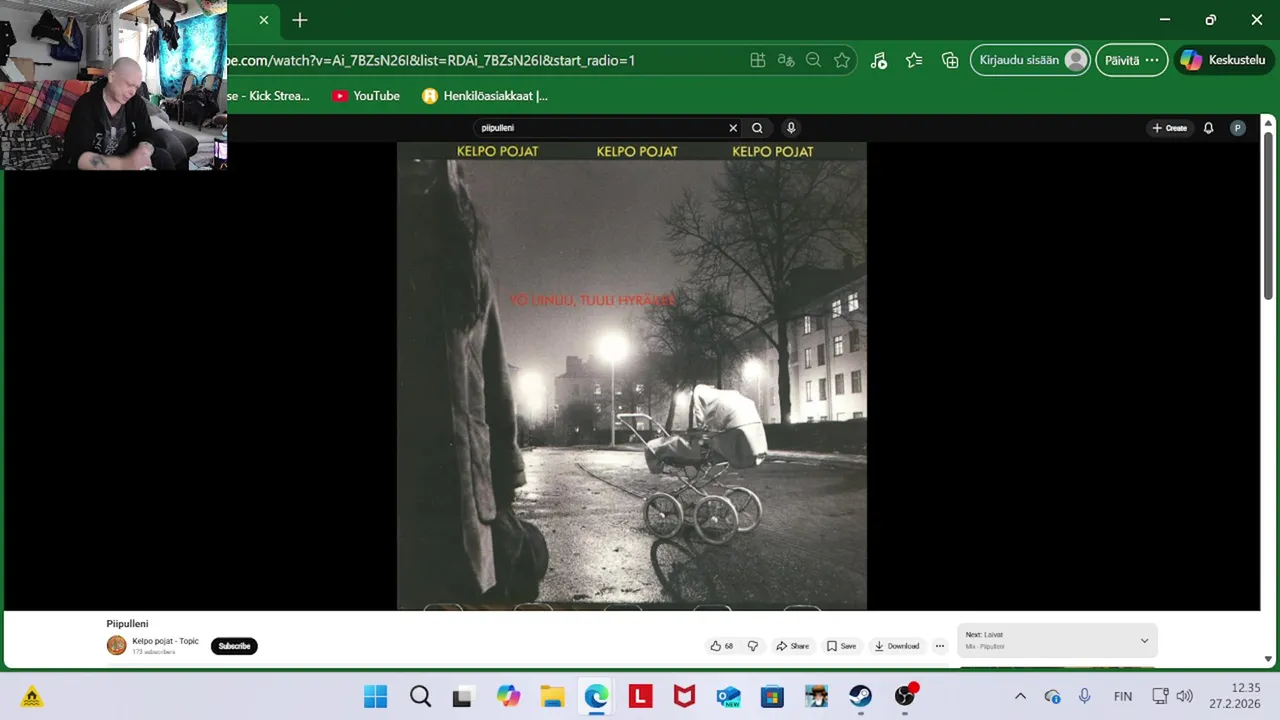Open the collections icon
Image resolution: width=1280 pixels, height=720 pixels.
(950, 60)
